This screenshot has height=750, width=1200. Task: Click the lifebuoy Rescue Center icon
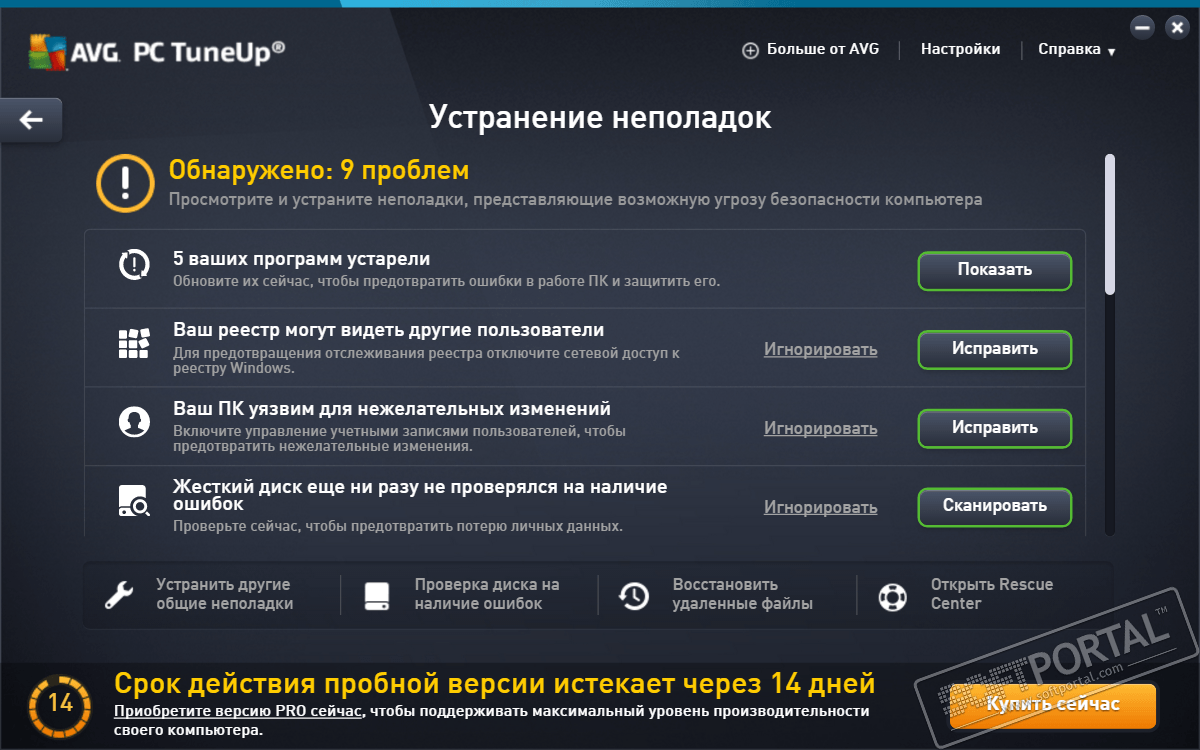892,596
